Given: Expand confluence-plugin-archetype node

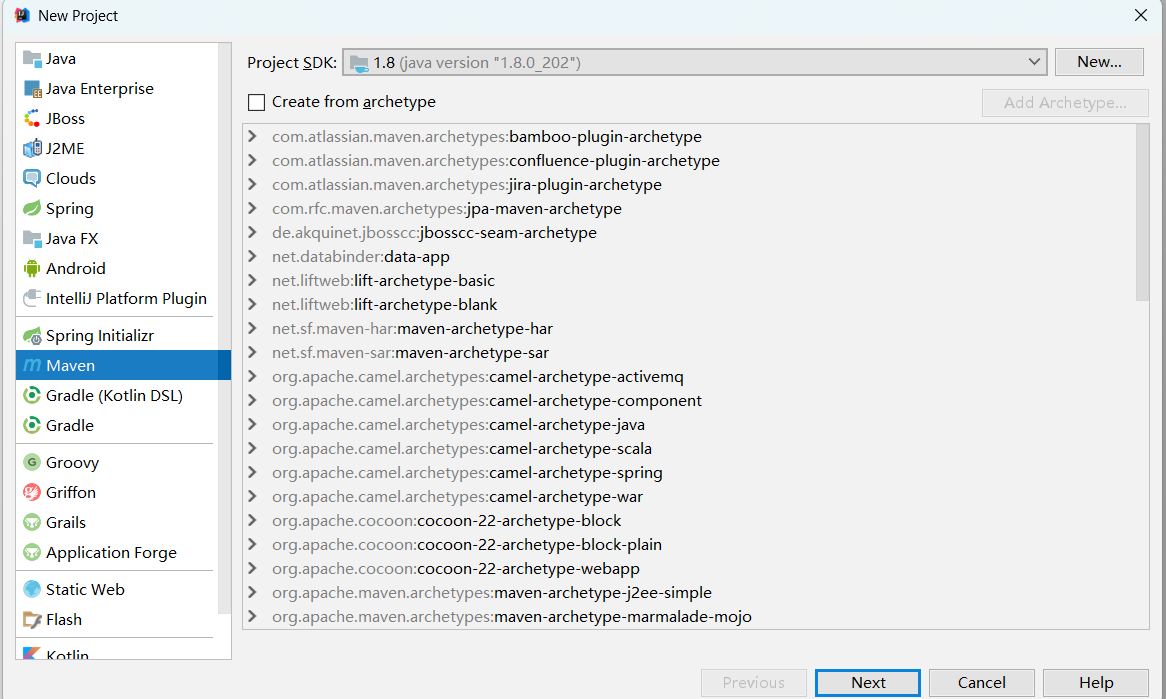Looking at the screenshot, I should (252, 160).
